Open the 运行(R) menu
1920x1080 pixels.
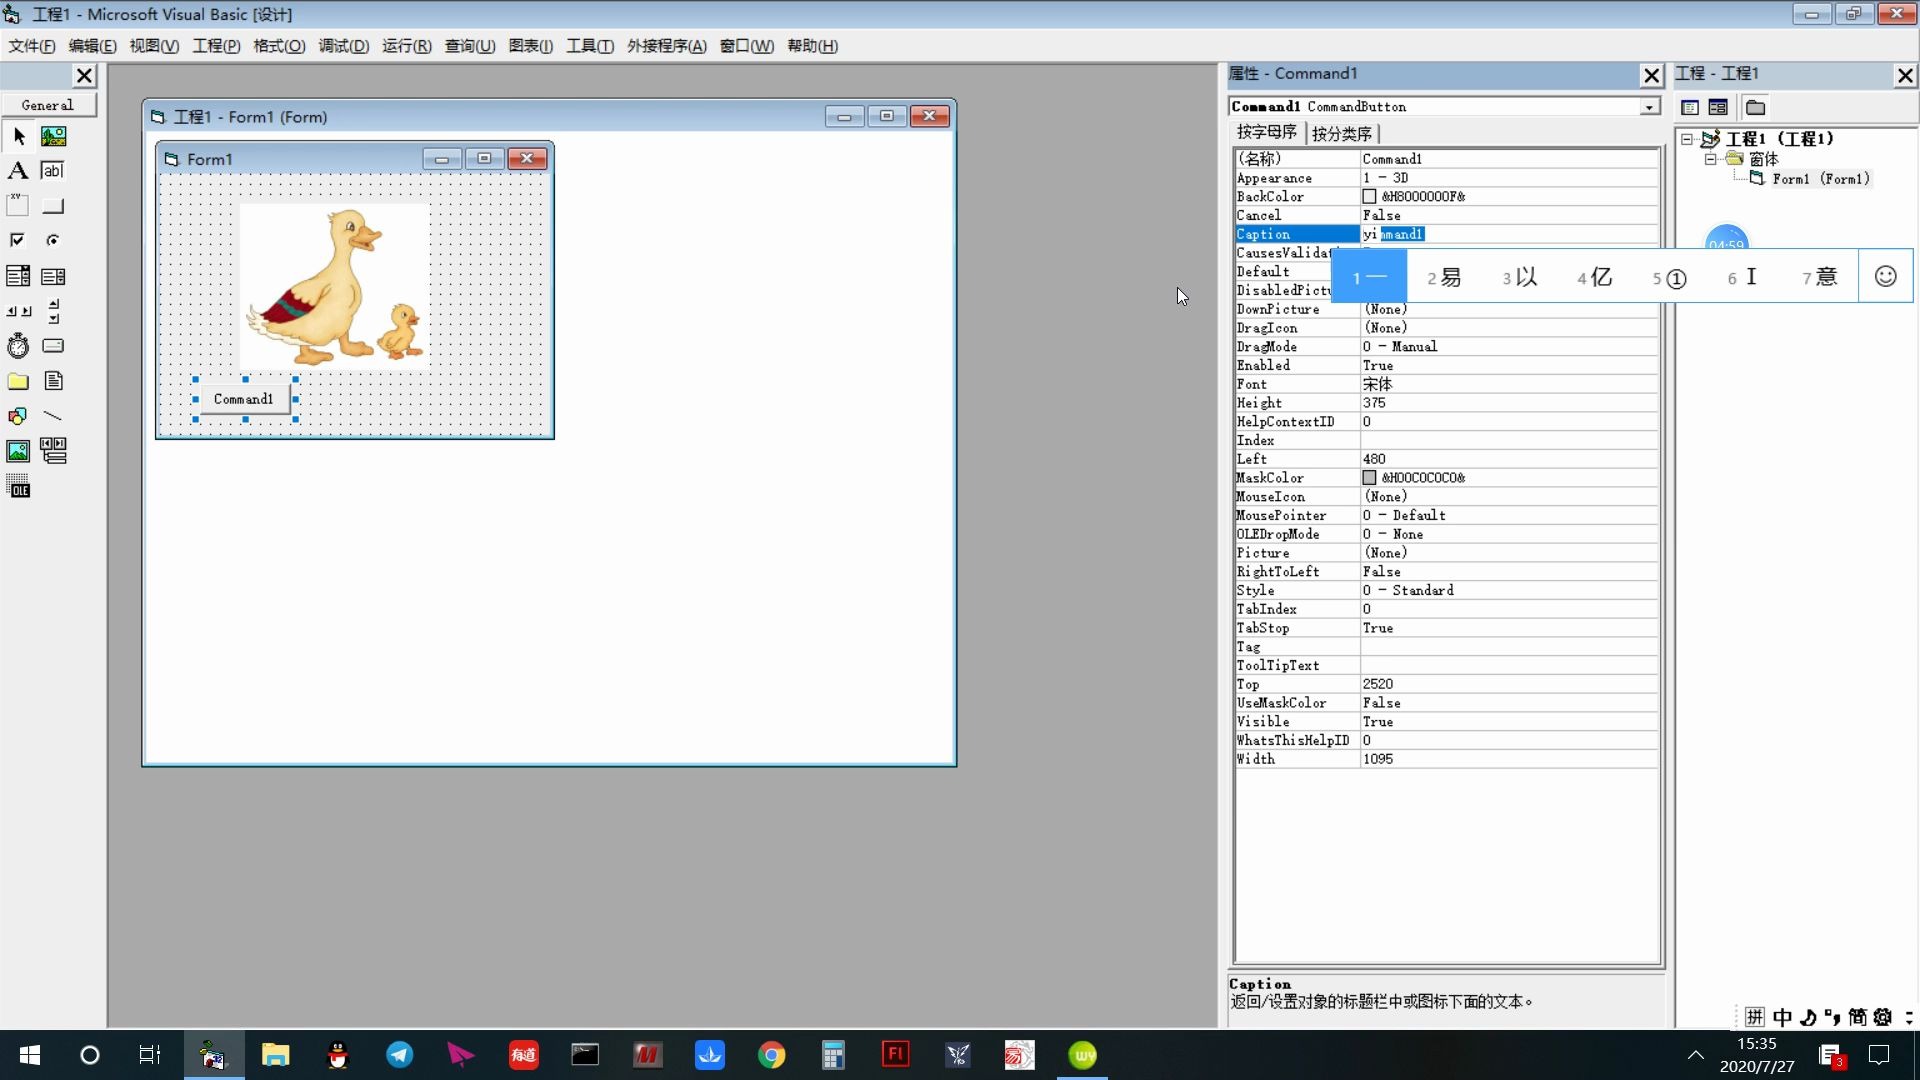point(406,46)
